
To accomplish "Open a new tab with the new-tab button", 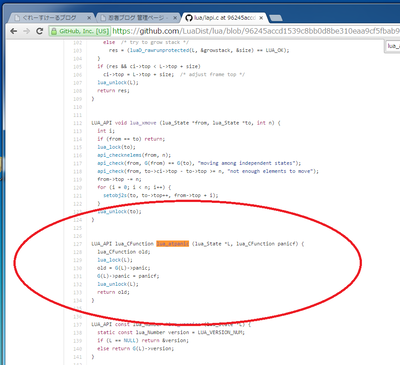I will pyautogui.click(x=276, y=18).
